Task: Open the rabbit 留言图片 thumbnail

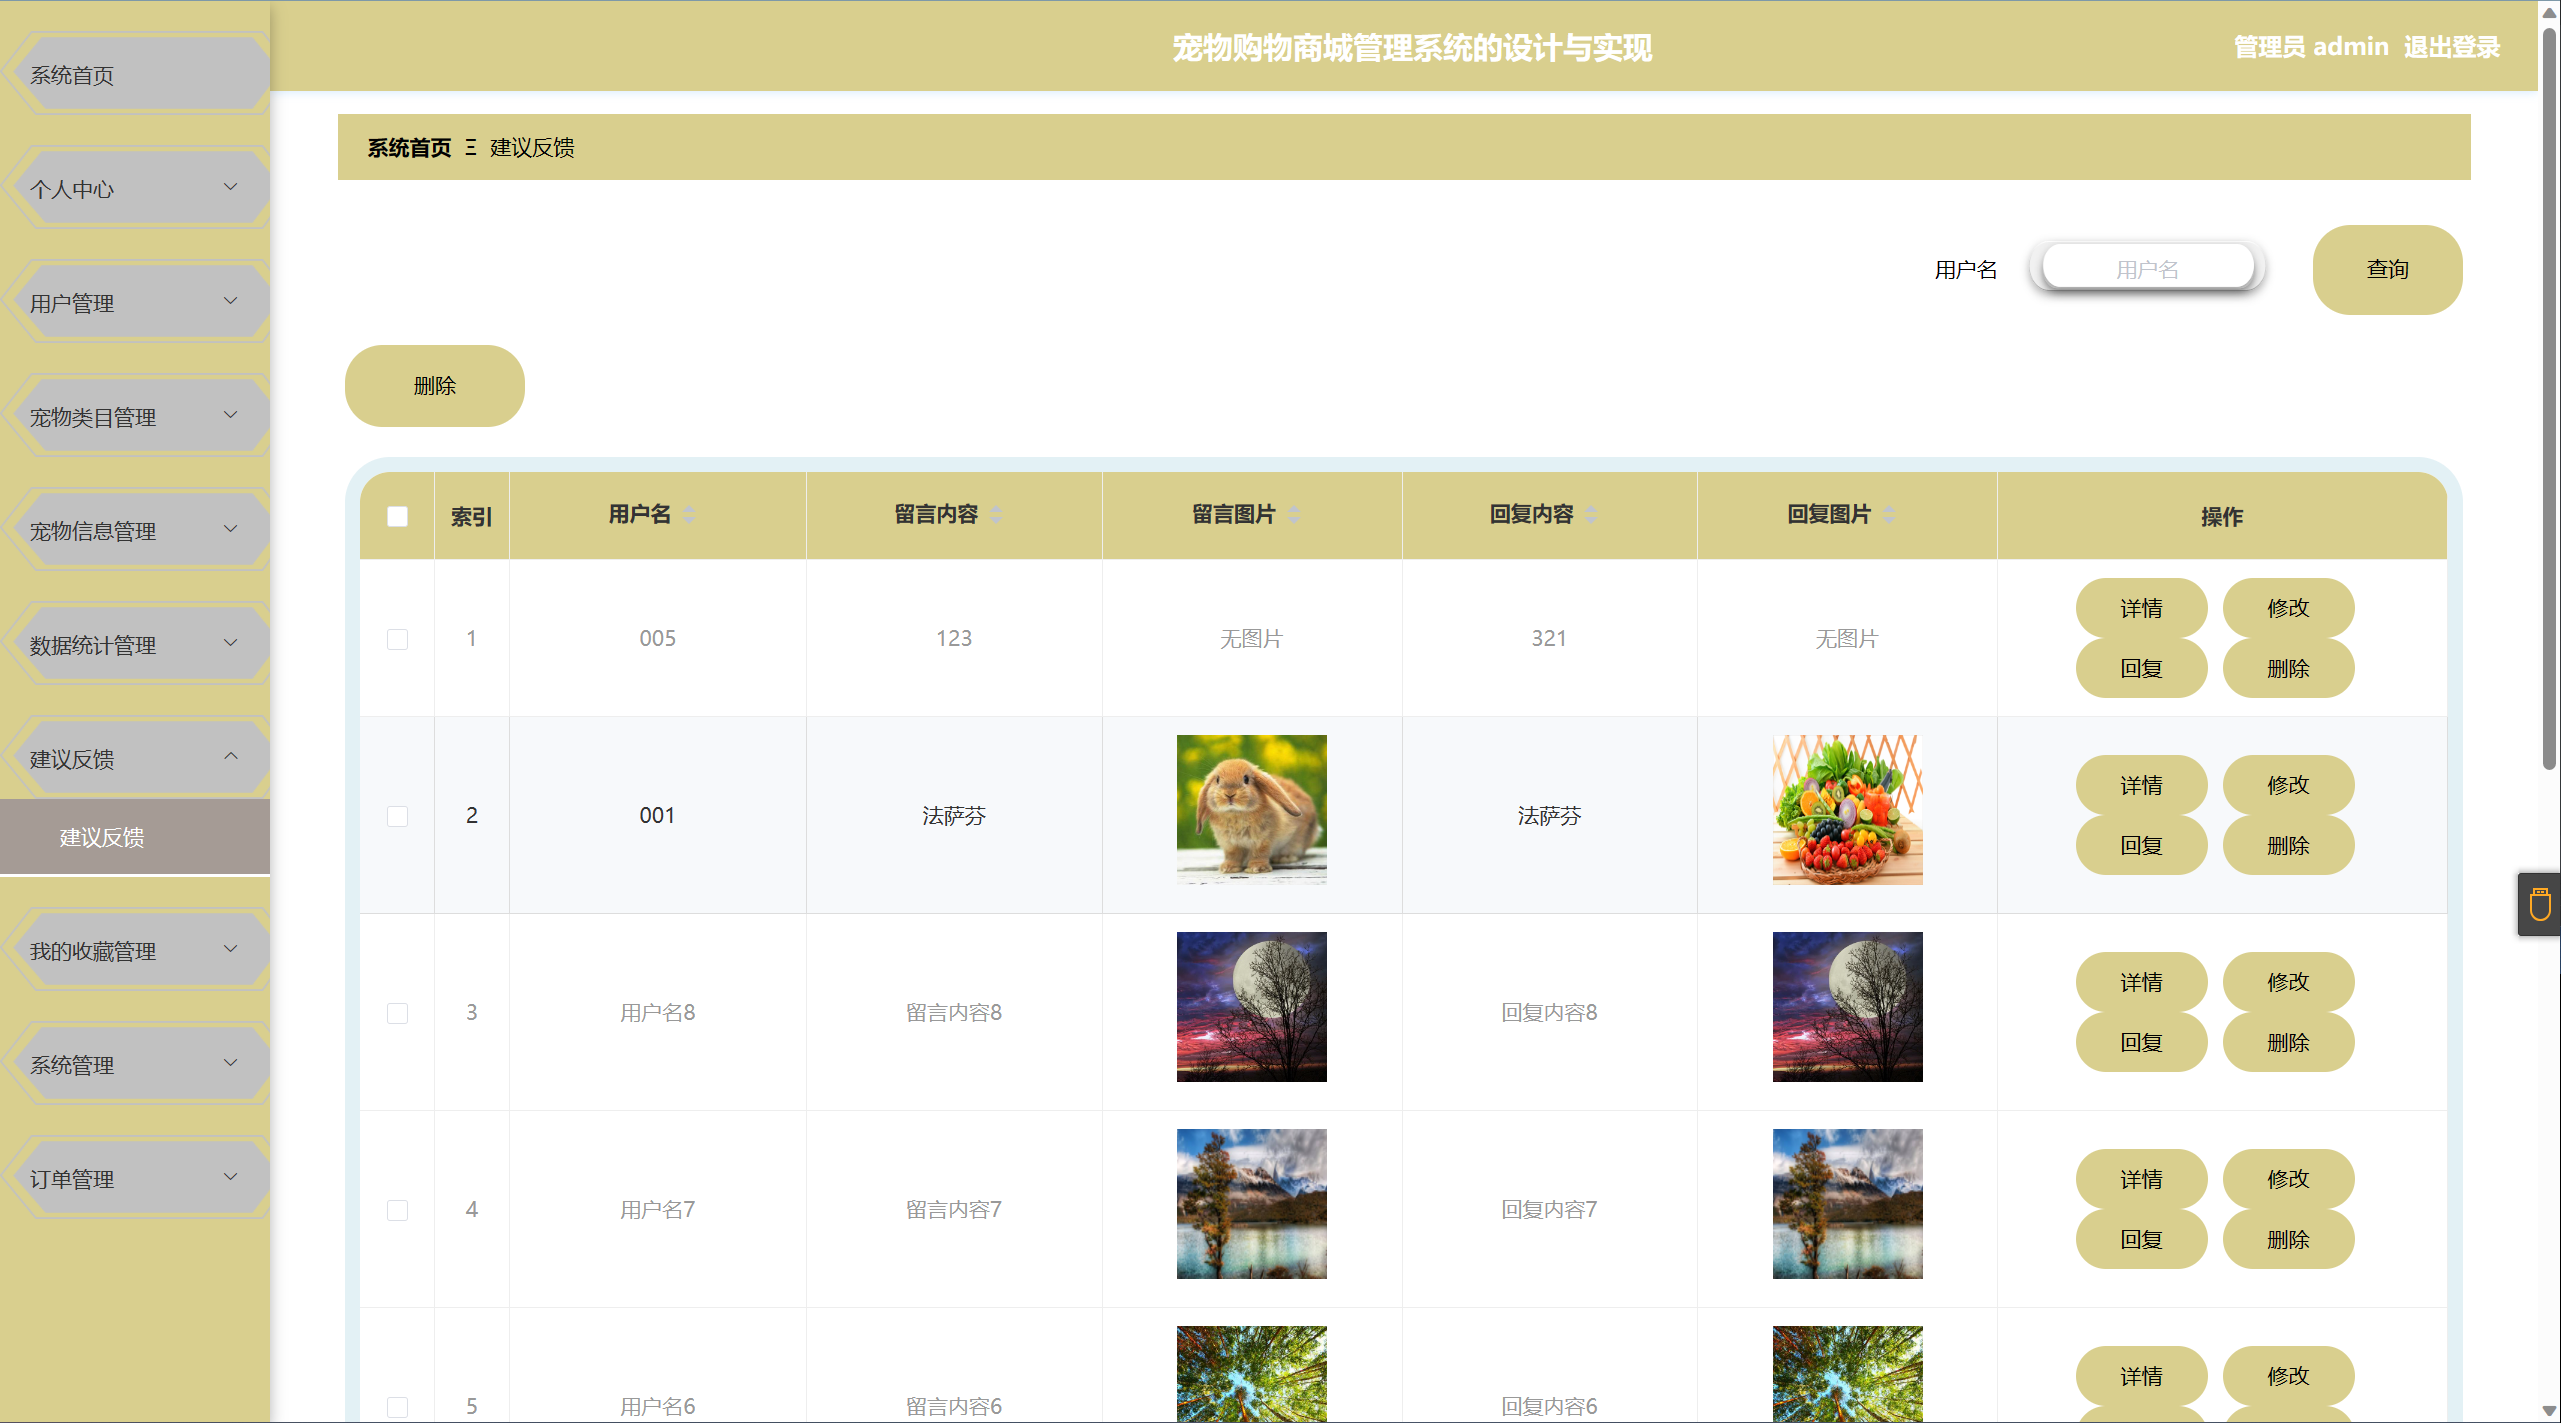Action: click(x=1251, y=809)
